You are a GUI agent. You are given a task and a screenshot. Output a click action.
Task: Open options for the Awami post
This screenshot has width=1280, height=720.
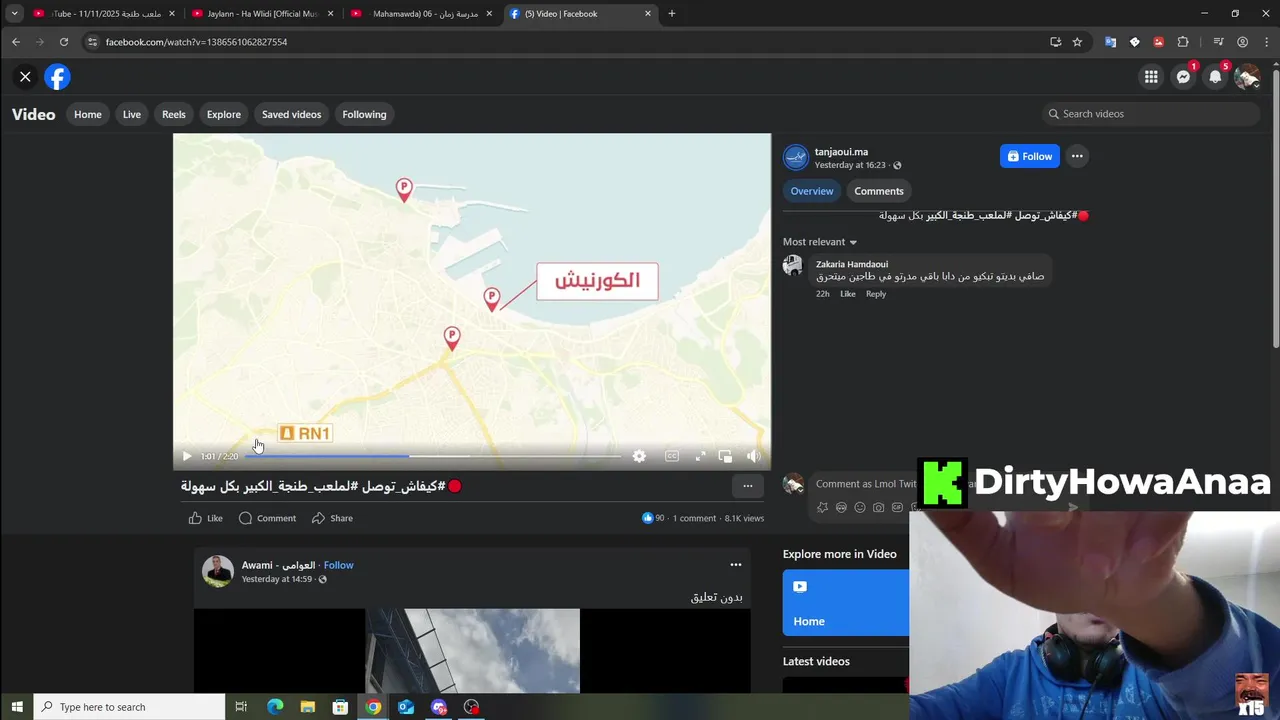click(736, 565)
